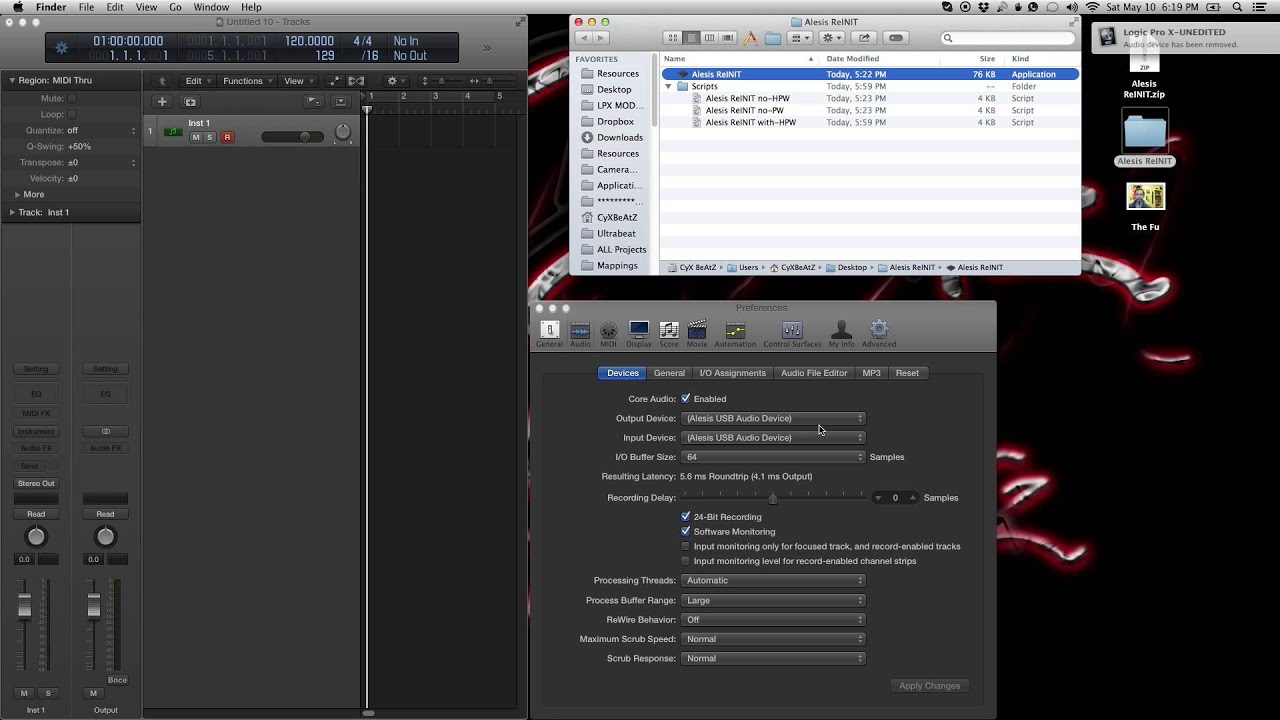Click the green instrument icon on Inst 1

coord(174,131)
